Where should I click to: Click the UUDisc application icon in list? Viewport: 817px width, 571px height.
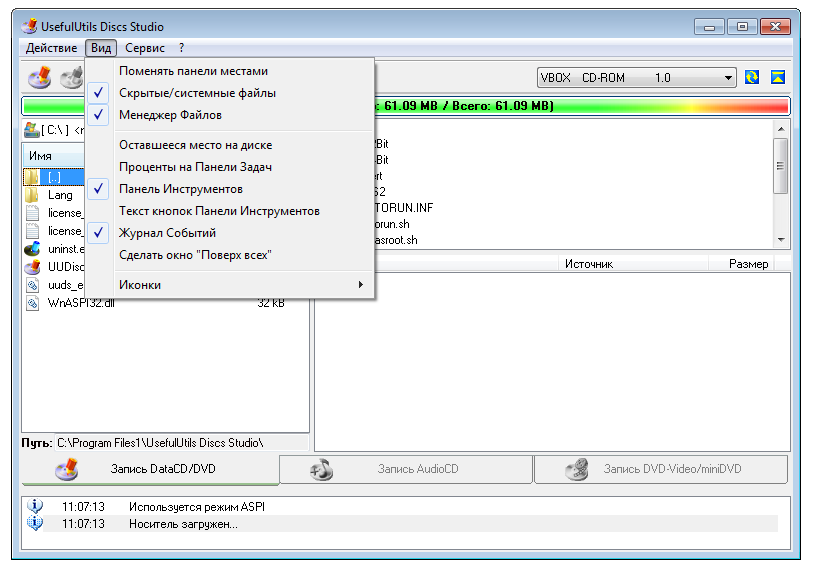(x=32, y=267)
